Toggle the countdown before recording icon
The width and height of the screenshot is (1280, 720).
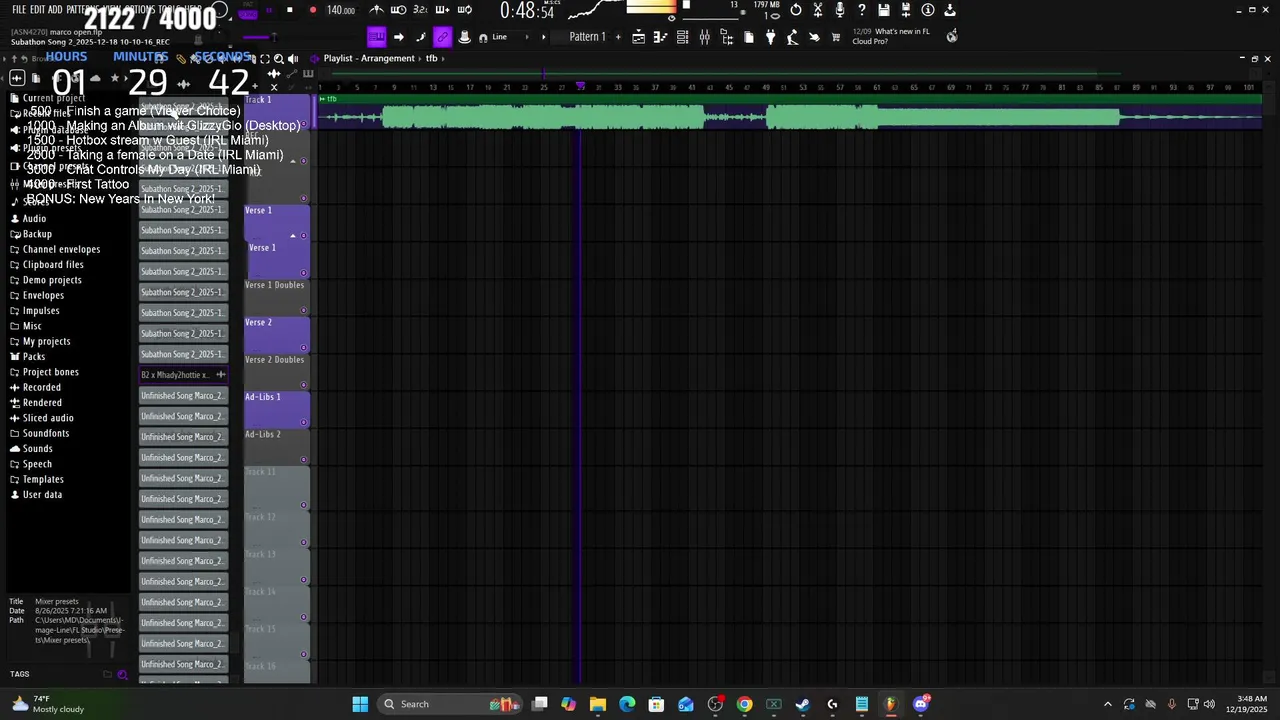[420, 10]
